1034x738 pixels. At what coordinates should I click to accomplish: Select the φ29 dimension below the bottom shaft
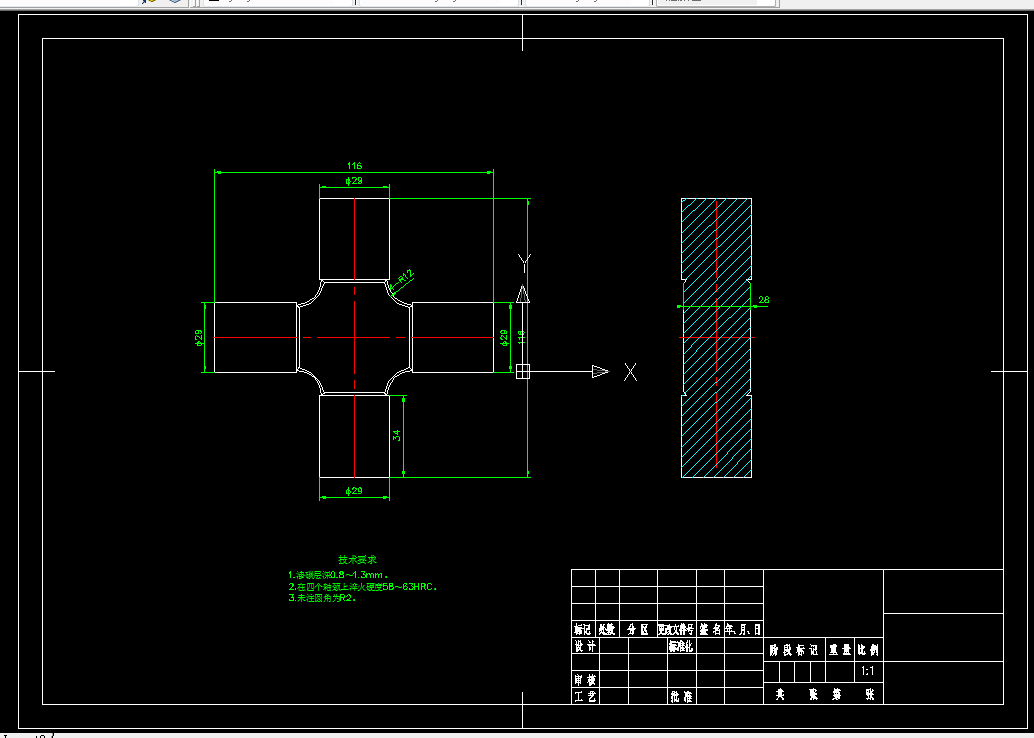[x=354, y=491]
